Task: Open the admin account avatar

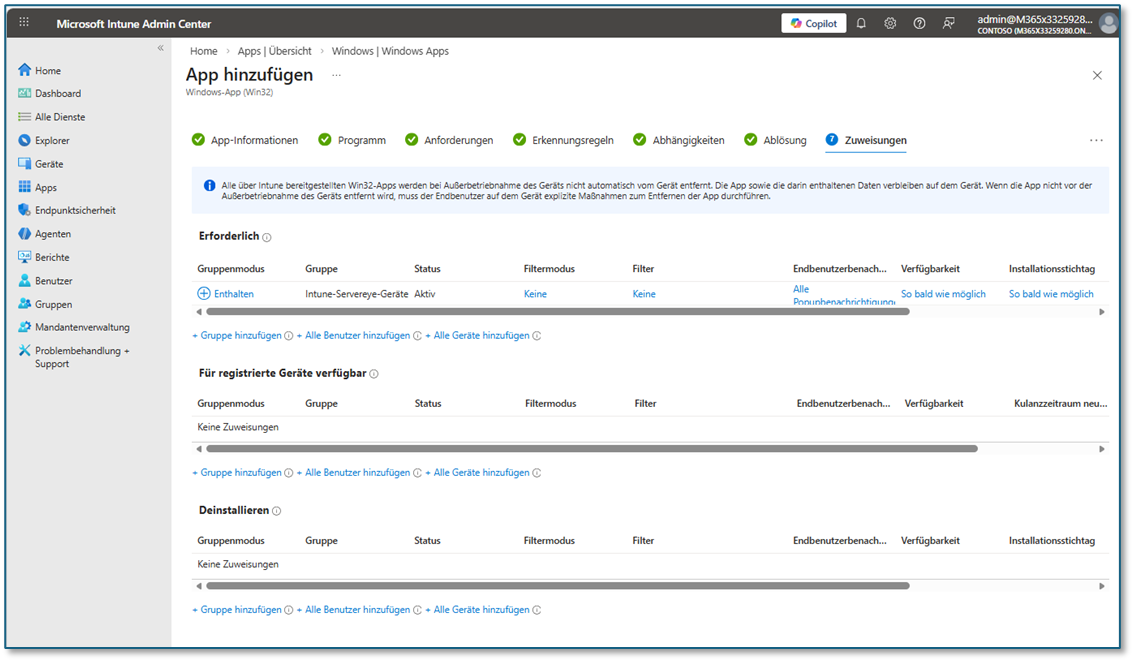Action: 1107,23
